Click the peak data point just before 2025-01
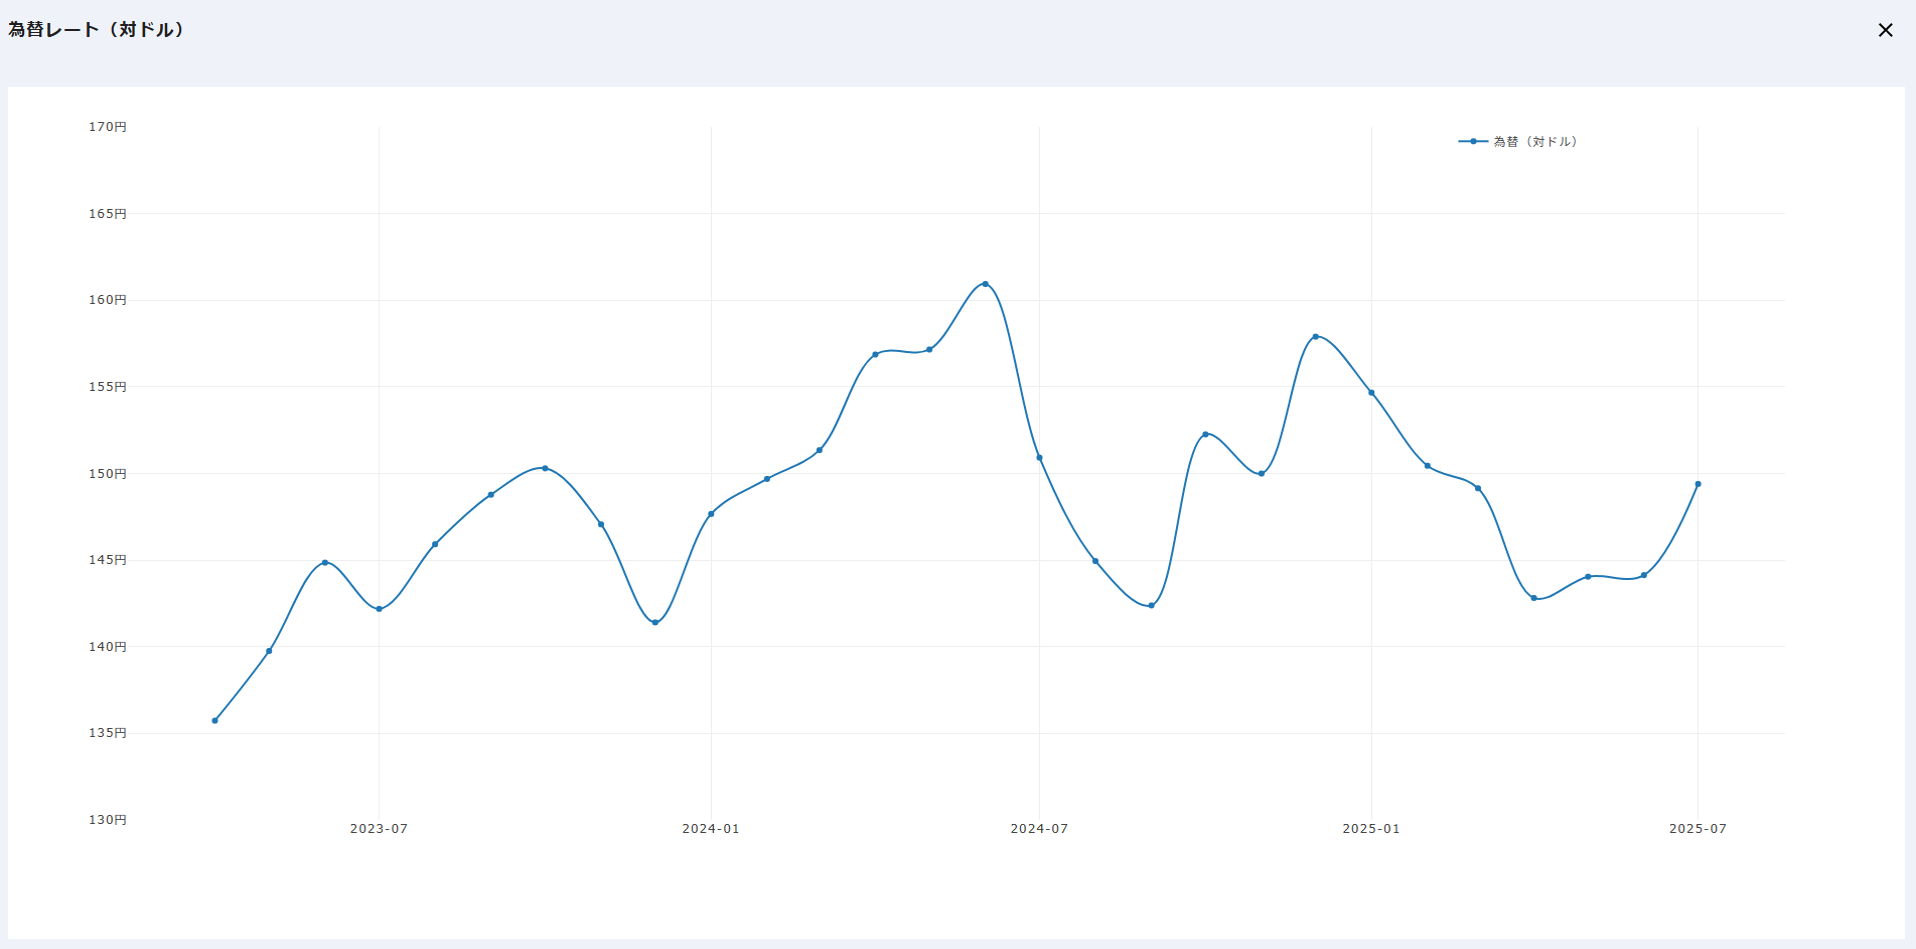Viewport: 1916px width, 949px height. click(x=1315, y=337)
